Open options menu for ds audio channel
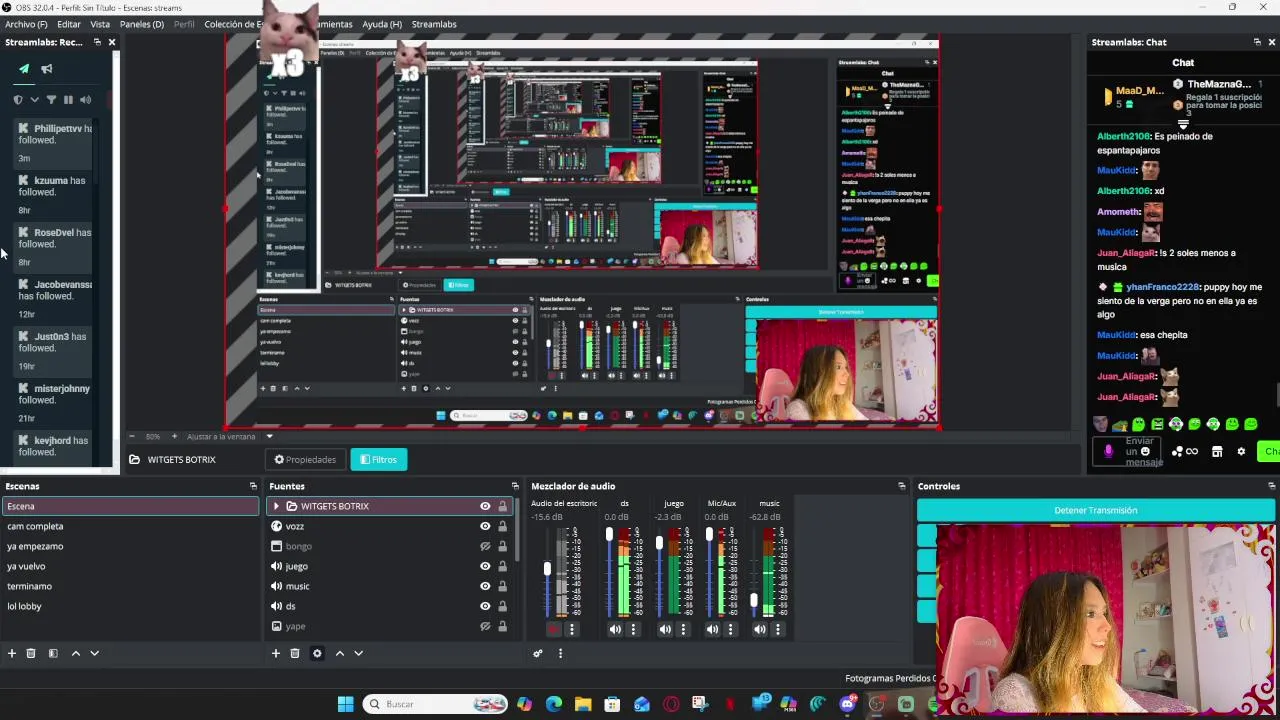Viewport: 1280px width, 720px height. [x=633, y=629]
